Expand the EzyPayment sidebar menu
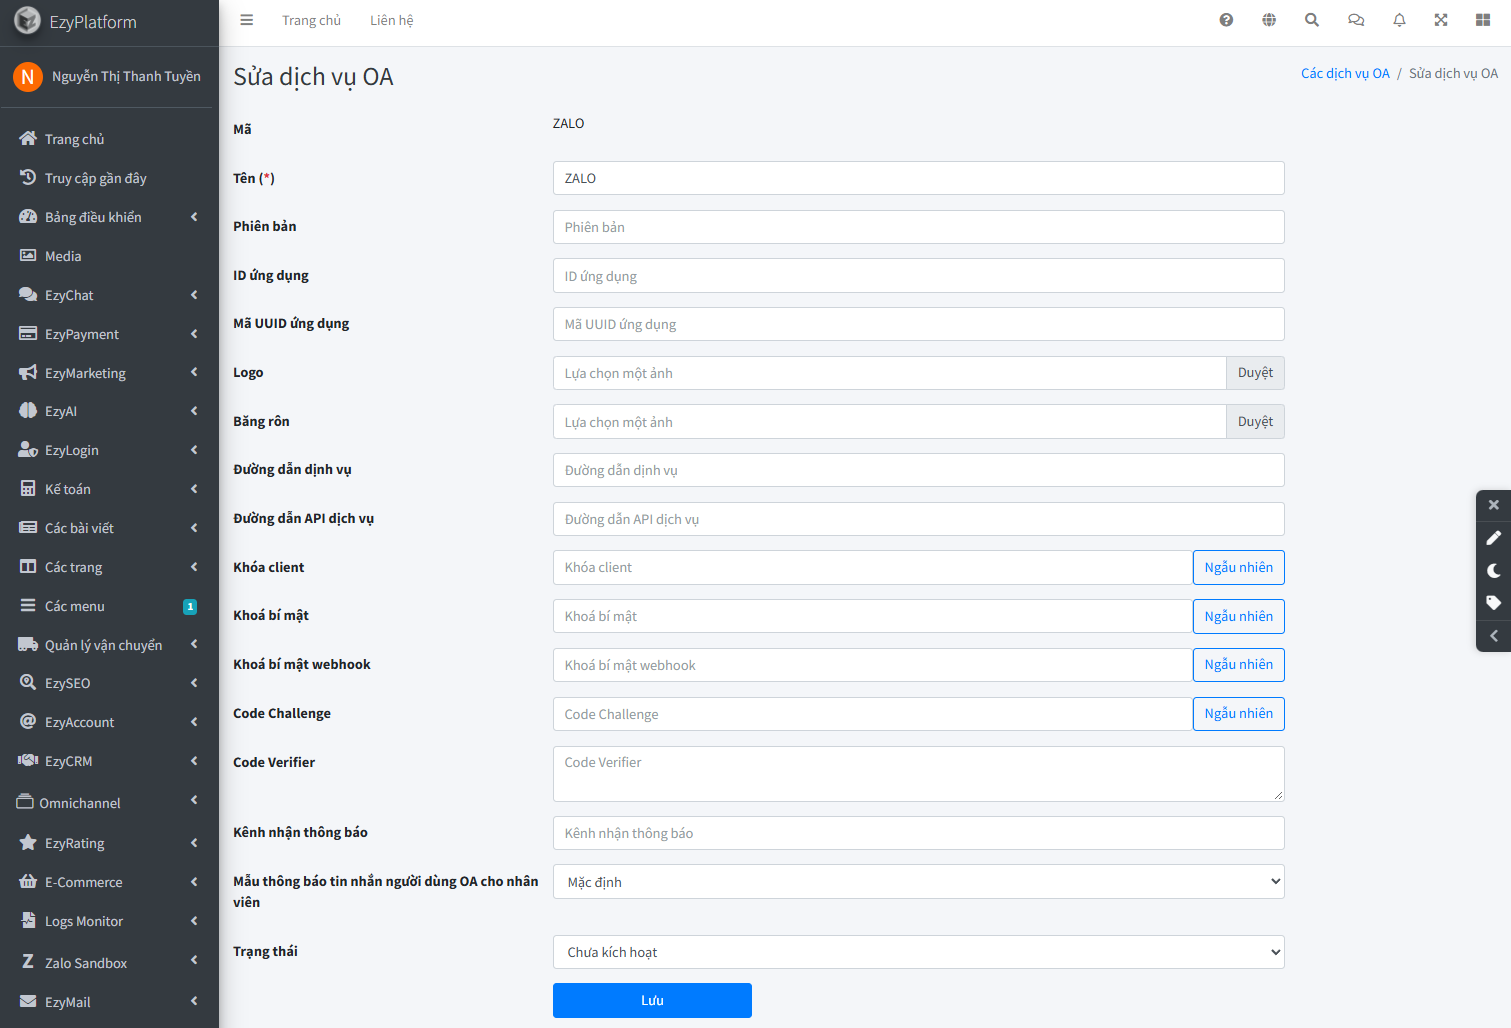Viewport: 1511px width, 1028px height. (x=109, y=334)
